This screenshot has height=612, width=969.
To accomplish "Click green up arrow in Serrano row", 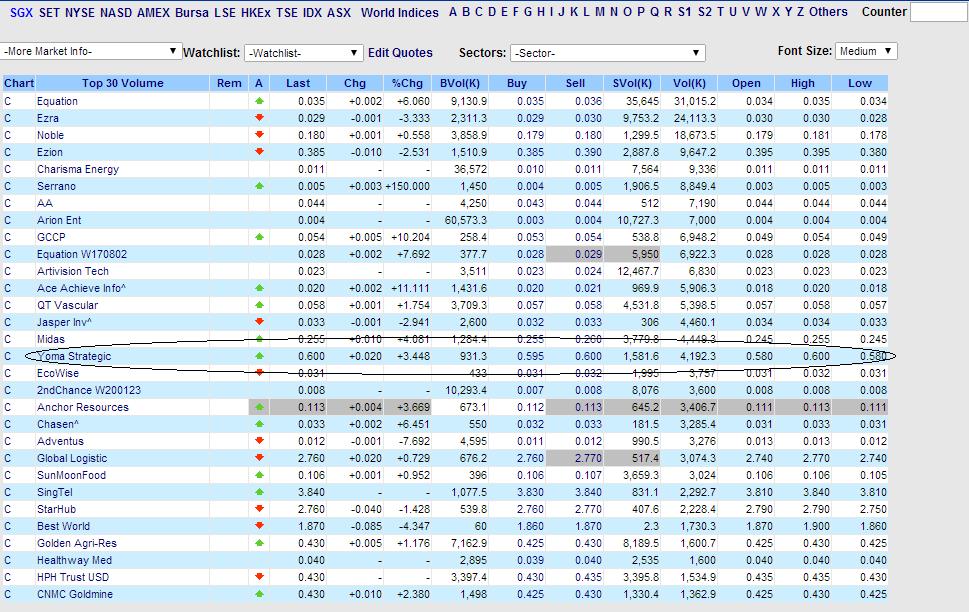I will pyautogui.click(x=259, y=185).
